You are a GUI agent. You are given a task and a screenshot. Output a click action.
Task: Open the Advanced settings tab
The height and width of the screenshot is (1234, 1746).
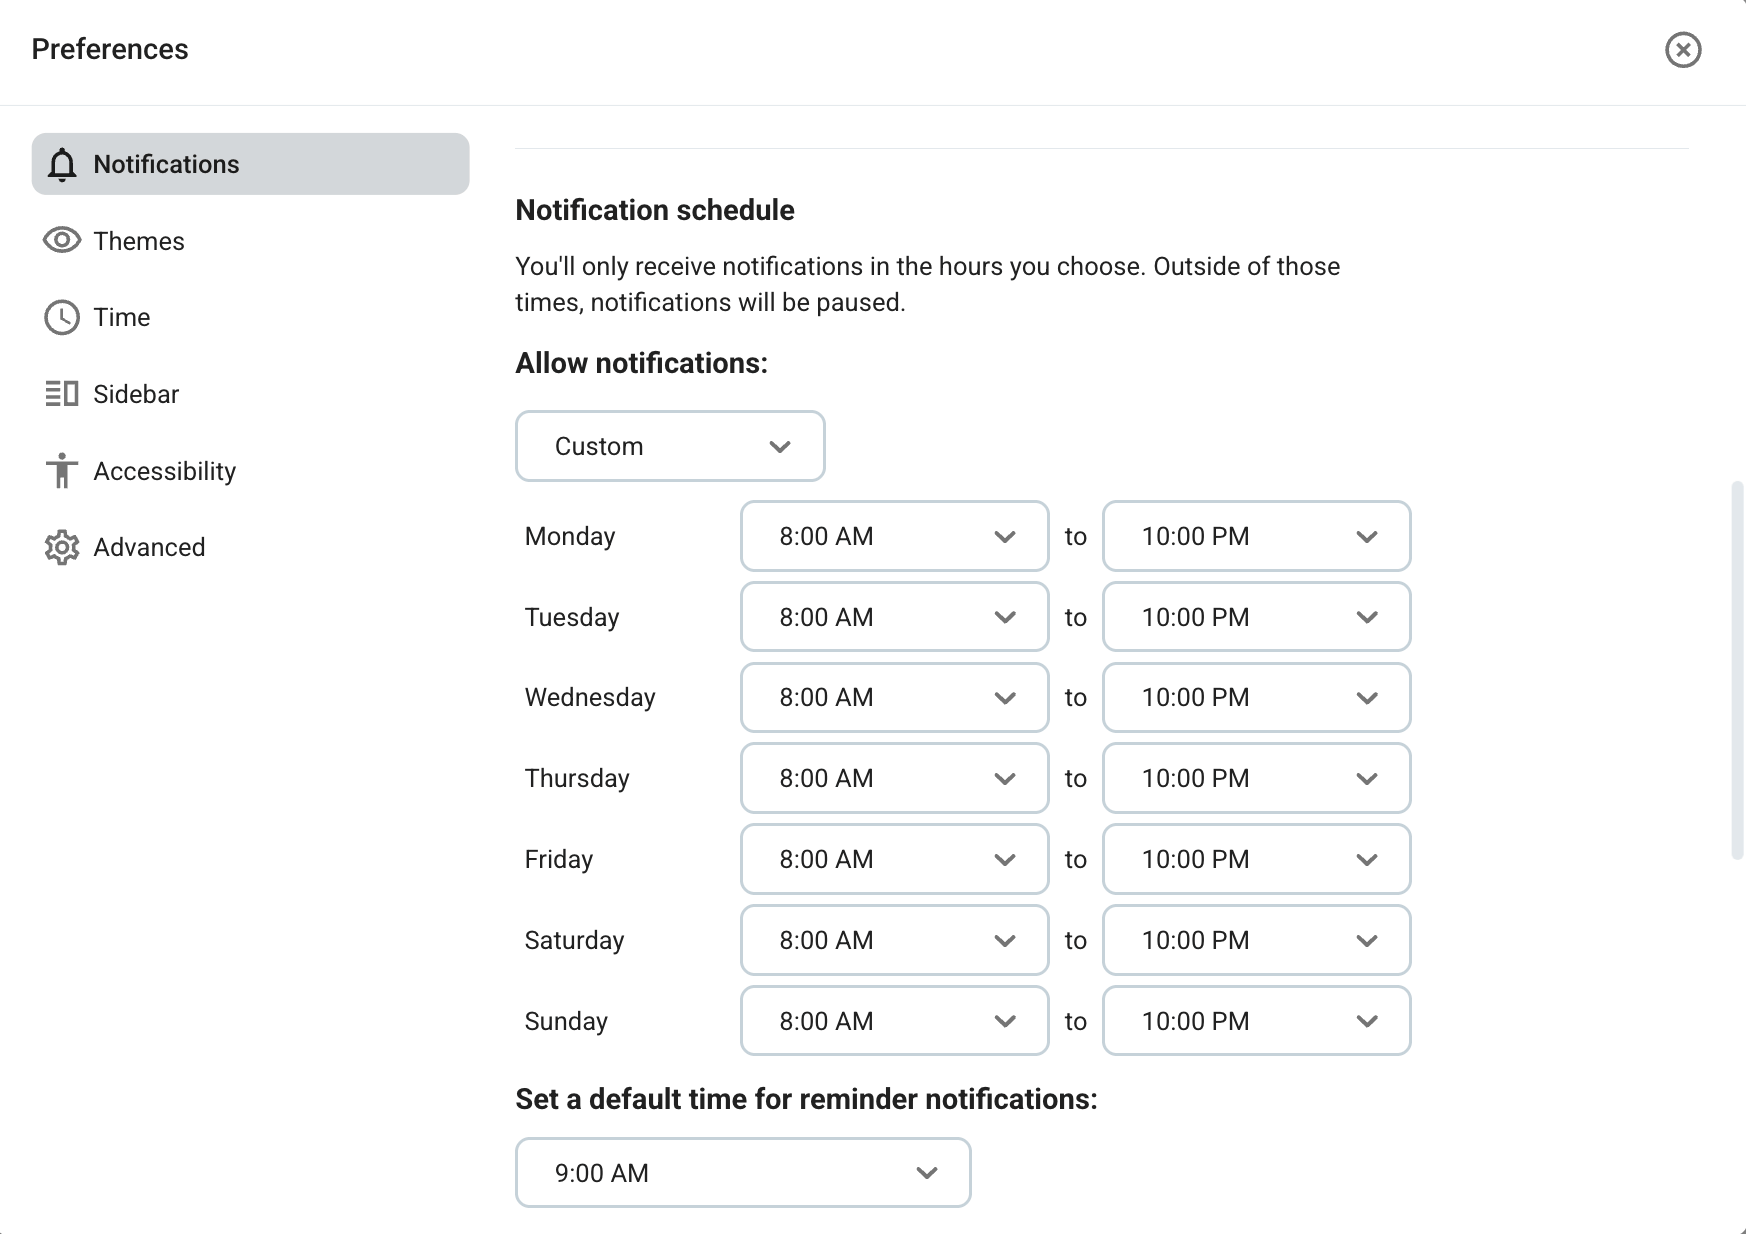250,547
